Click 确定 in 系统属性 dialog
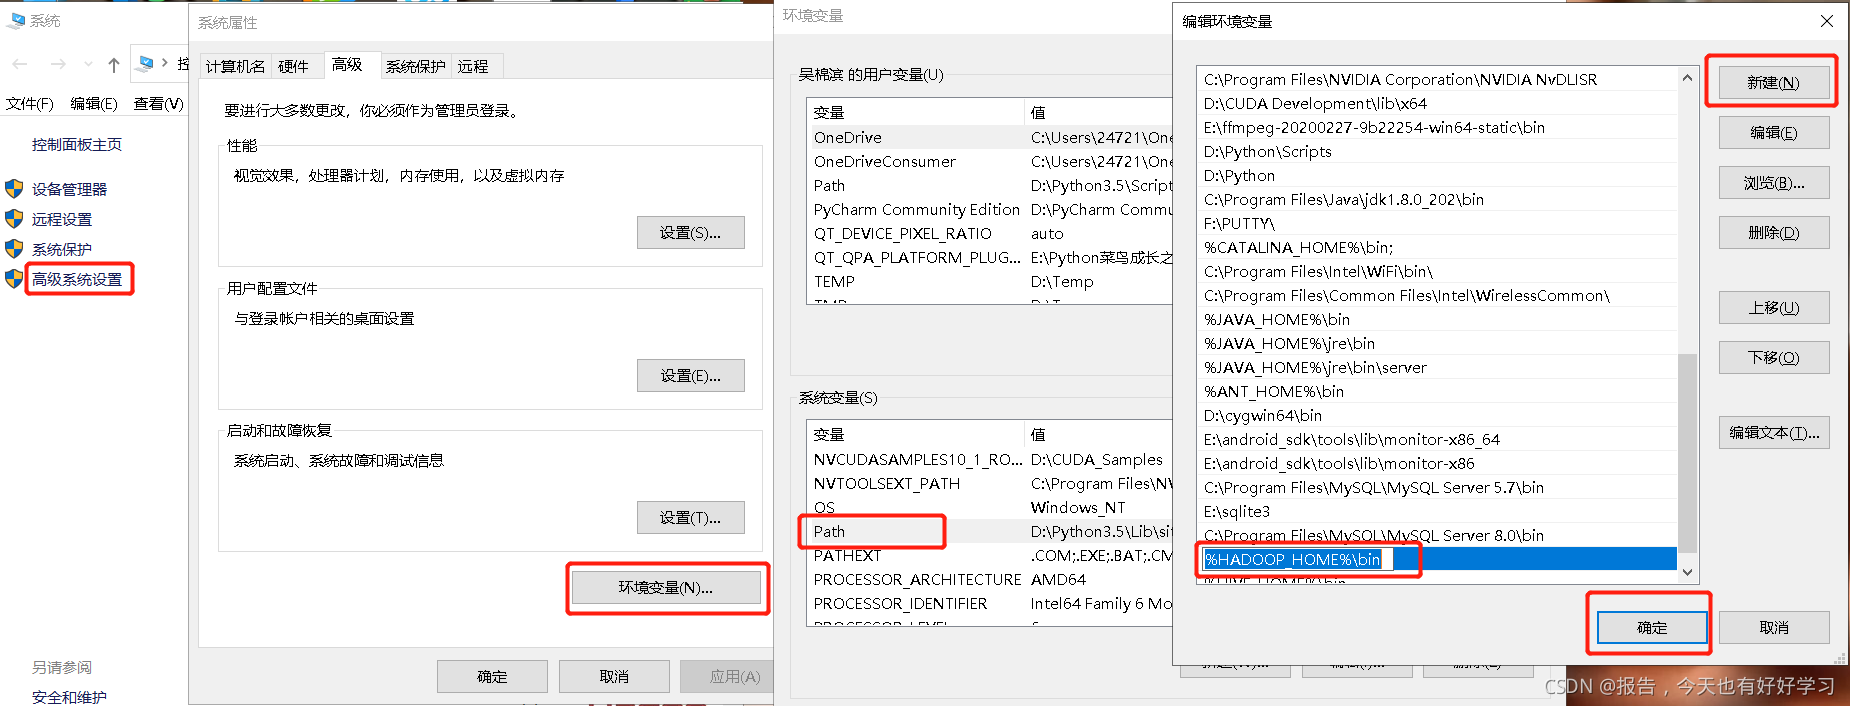The image size is (1850, 706). pos(492,676)
